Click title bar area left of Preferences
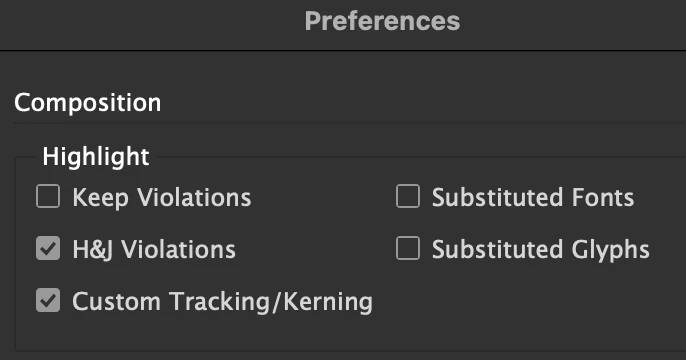The height and width of the screenshot is (360, 686). [149, 22]
